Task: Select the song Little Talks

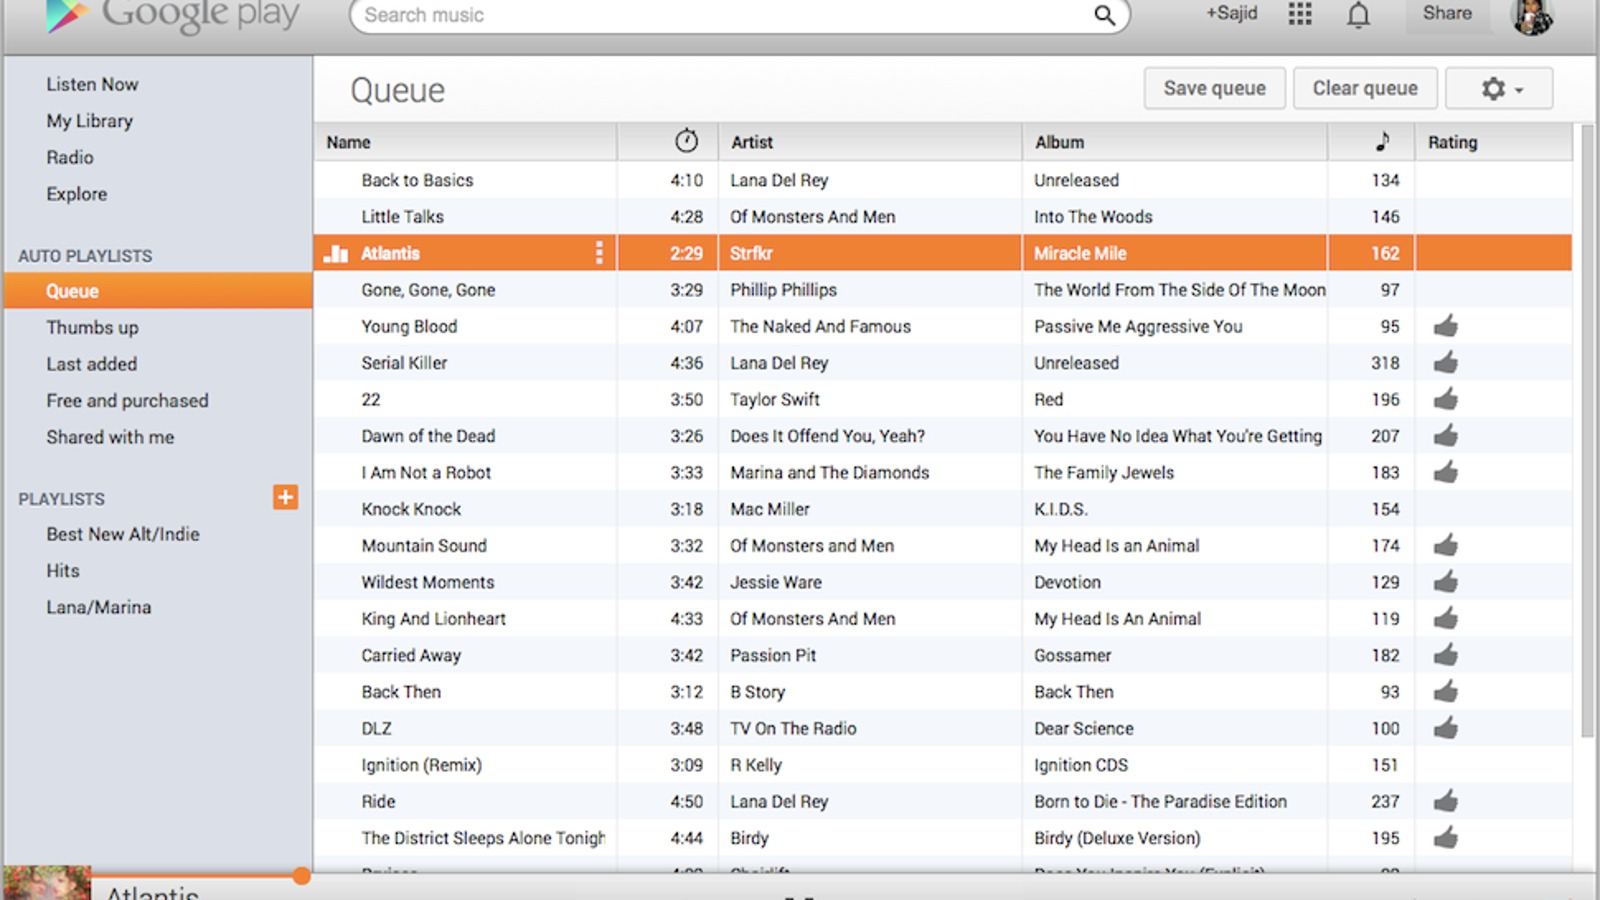Action: click(x=402, y=217)
